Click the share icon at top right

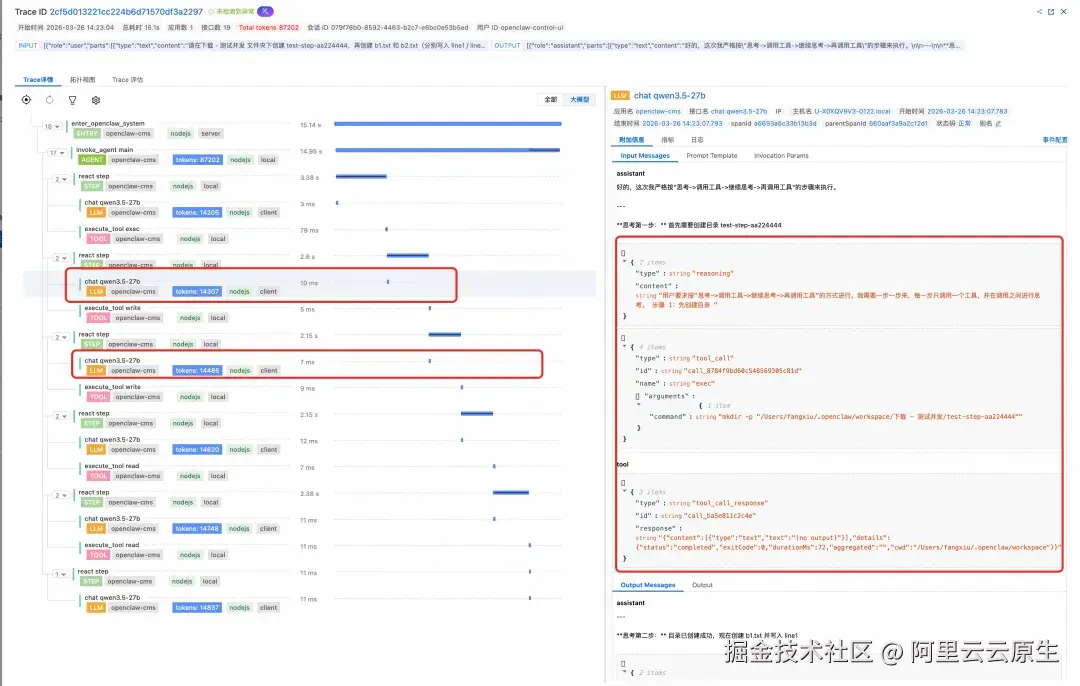(x=1039, y=12)
